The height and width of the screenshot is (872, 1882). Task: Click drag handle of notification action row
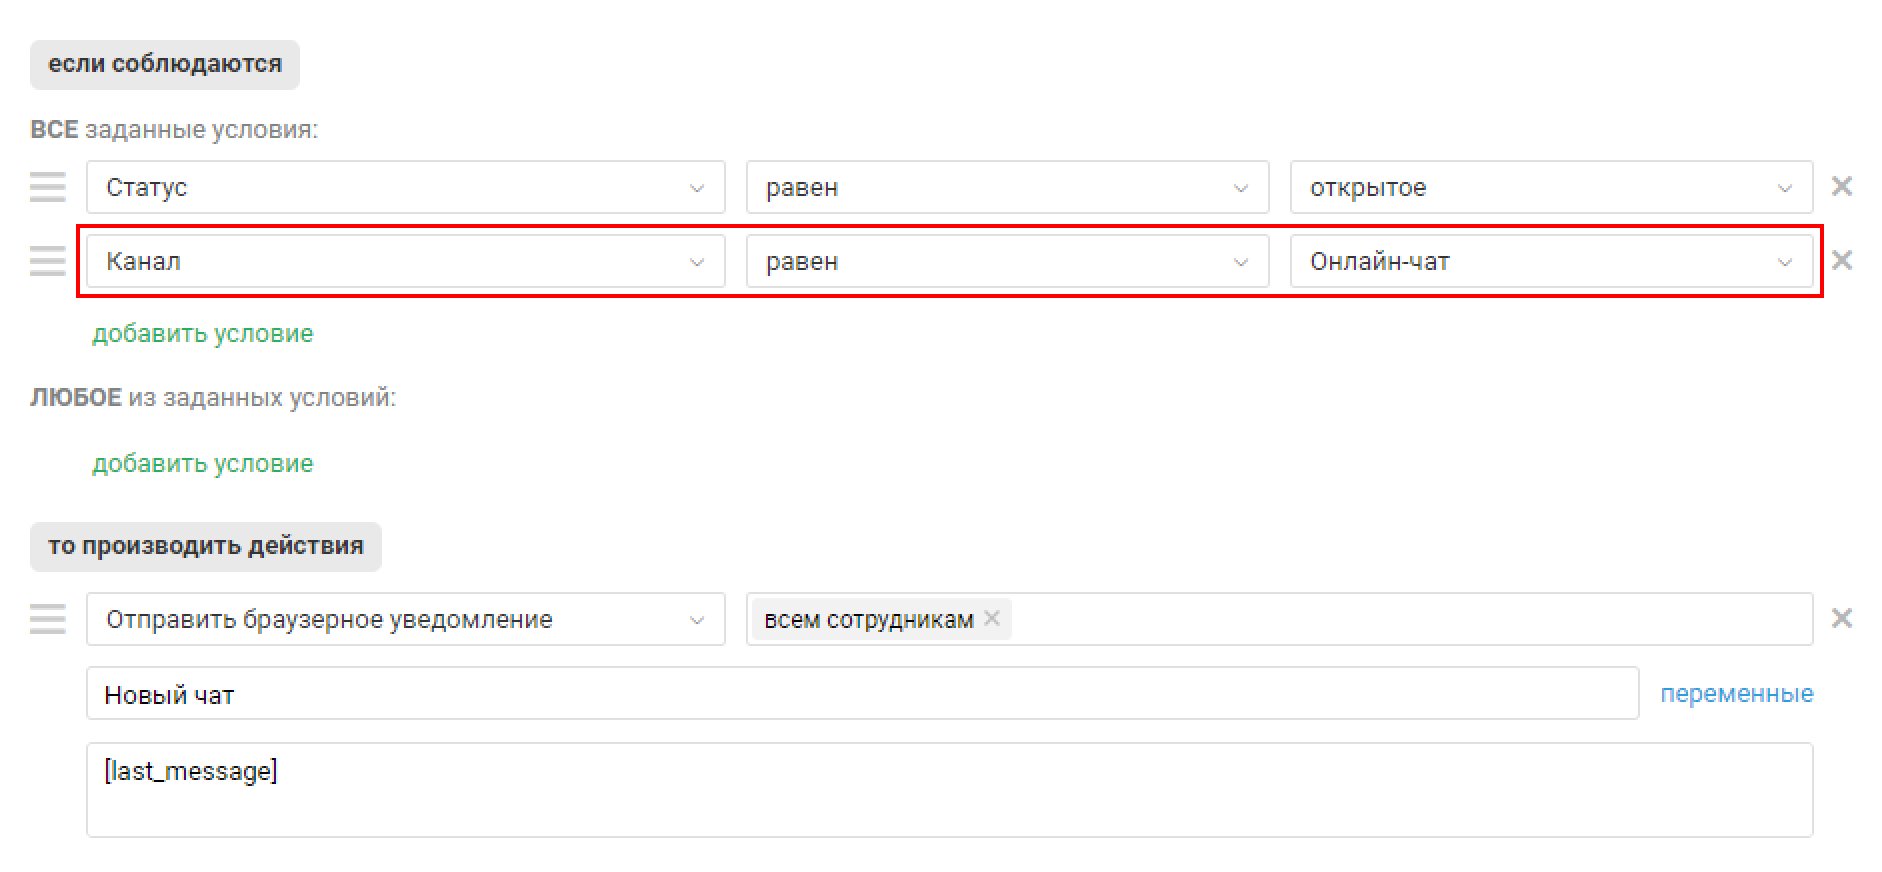point(47,619)
